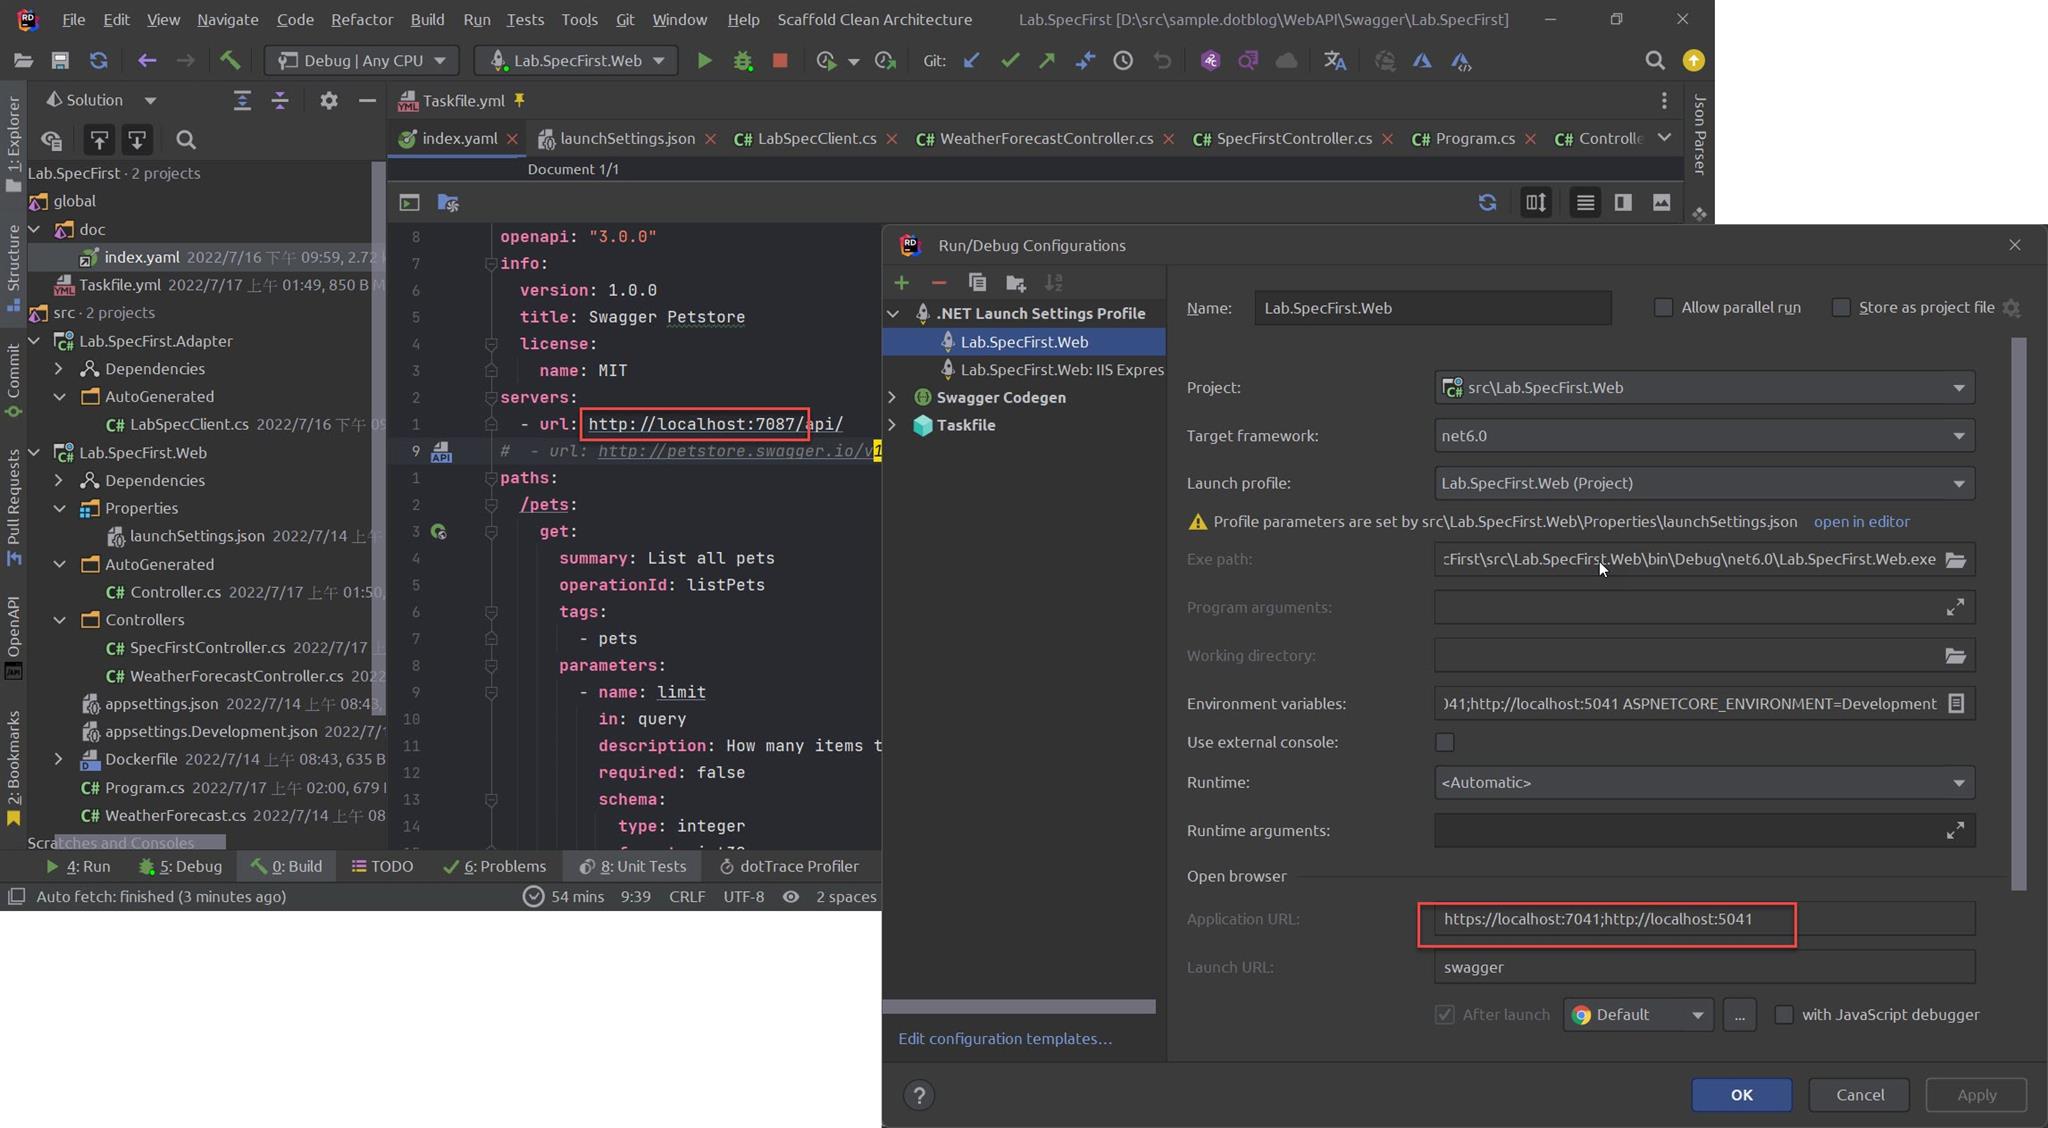Browse Exe path folder icon
The width and height of the screenshot is (2048, 1128).
tap(1955, 559)
